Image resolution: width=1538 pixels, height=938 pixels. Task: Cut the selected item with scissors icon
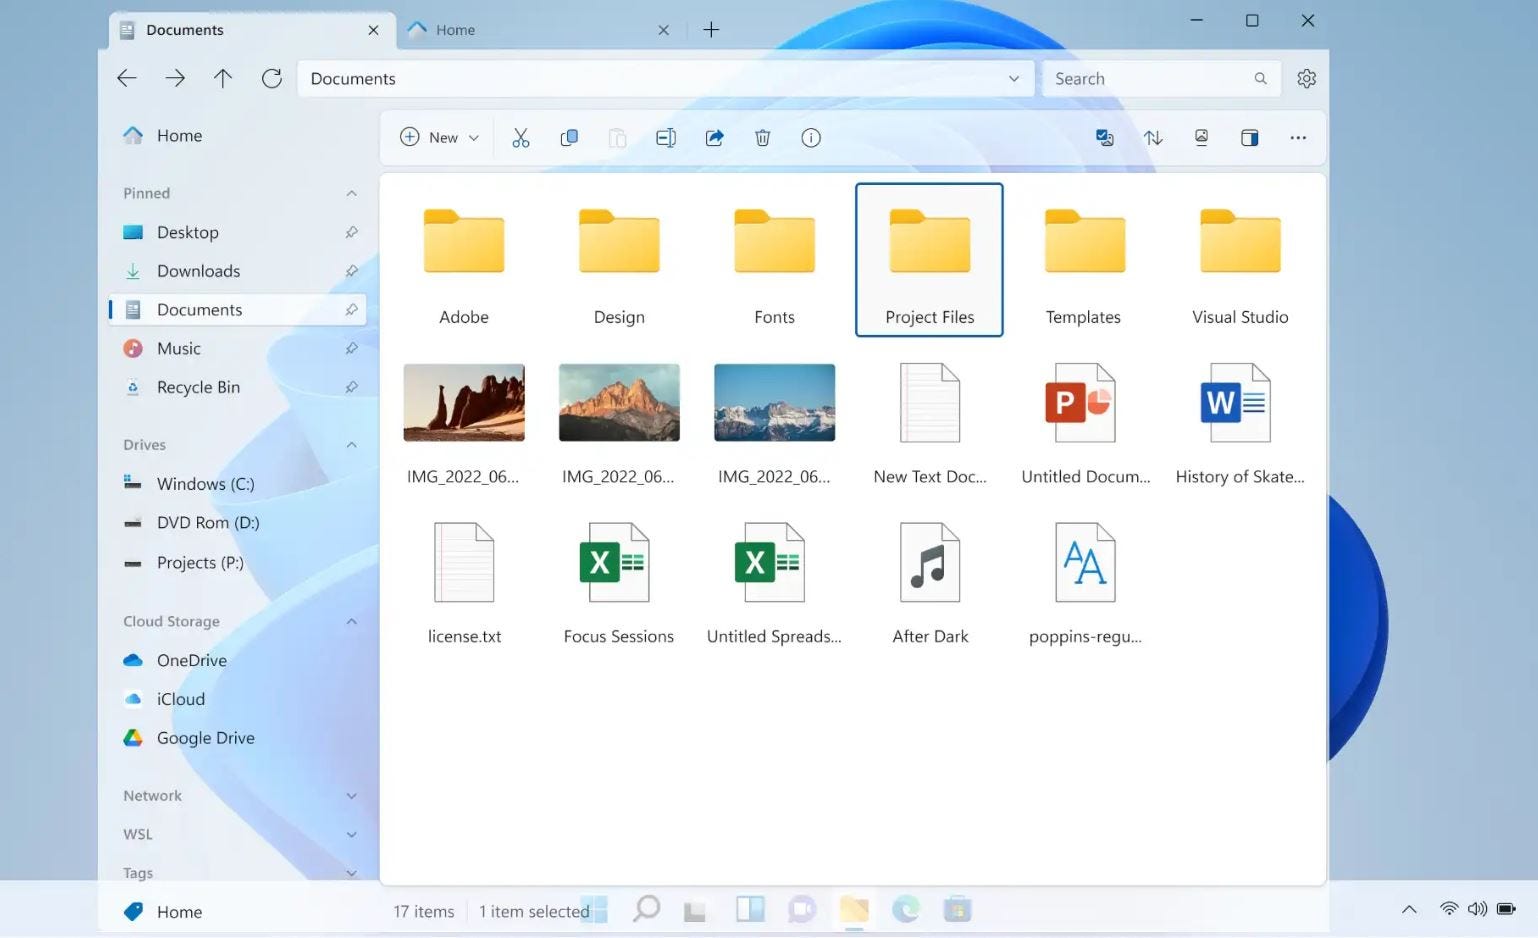520,138
